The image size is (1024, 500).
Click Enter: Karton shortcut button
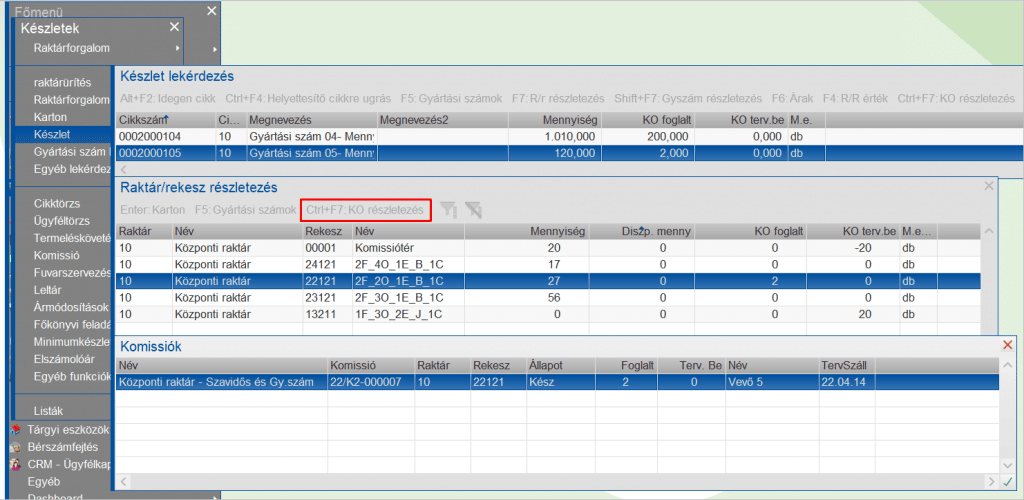(152, 210)
